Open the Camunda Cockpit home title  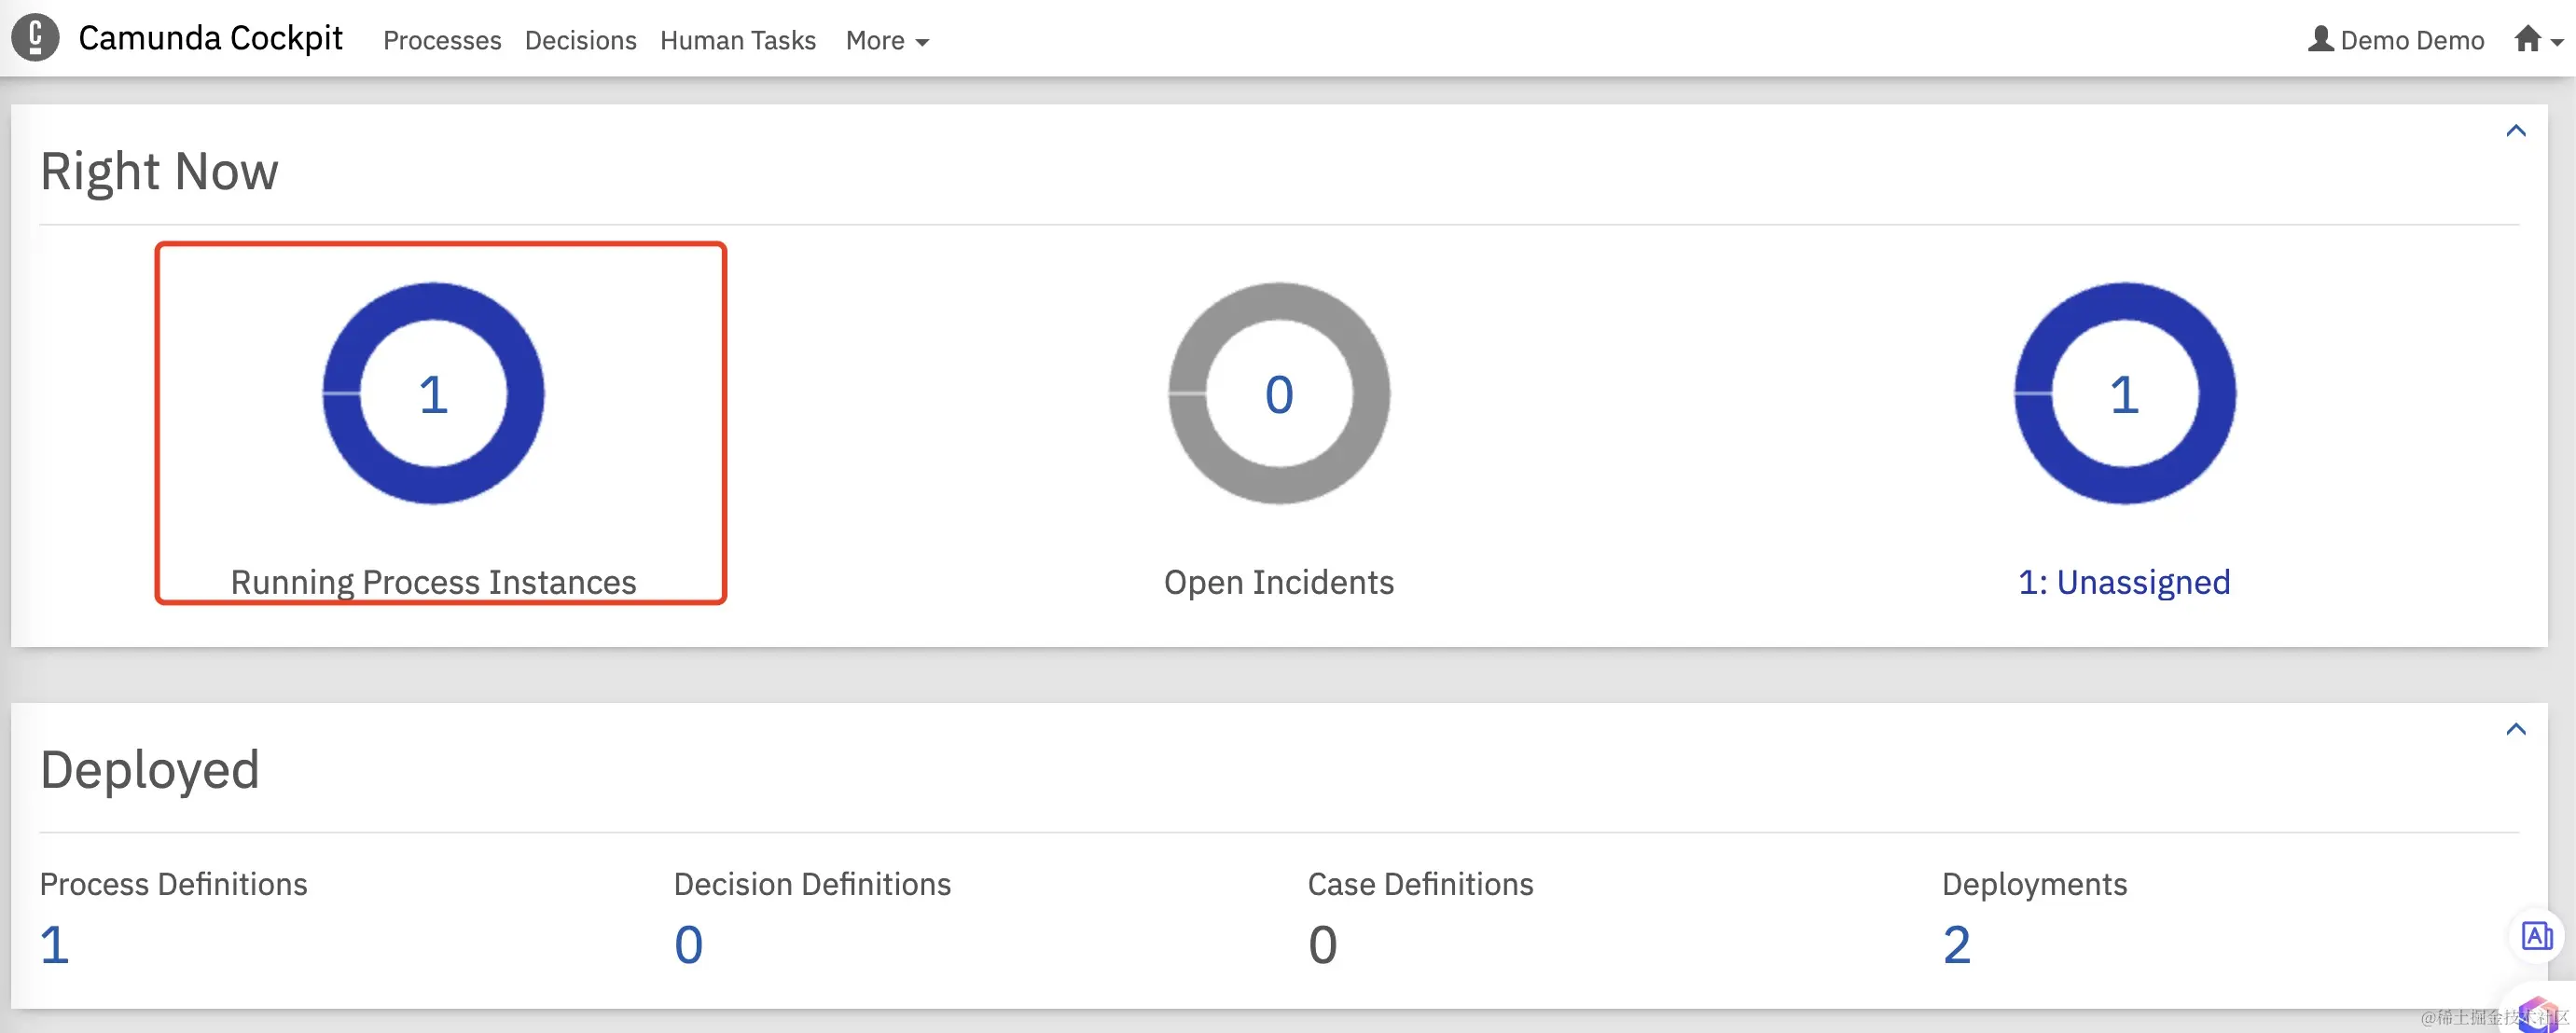(210, 38)
